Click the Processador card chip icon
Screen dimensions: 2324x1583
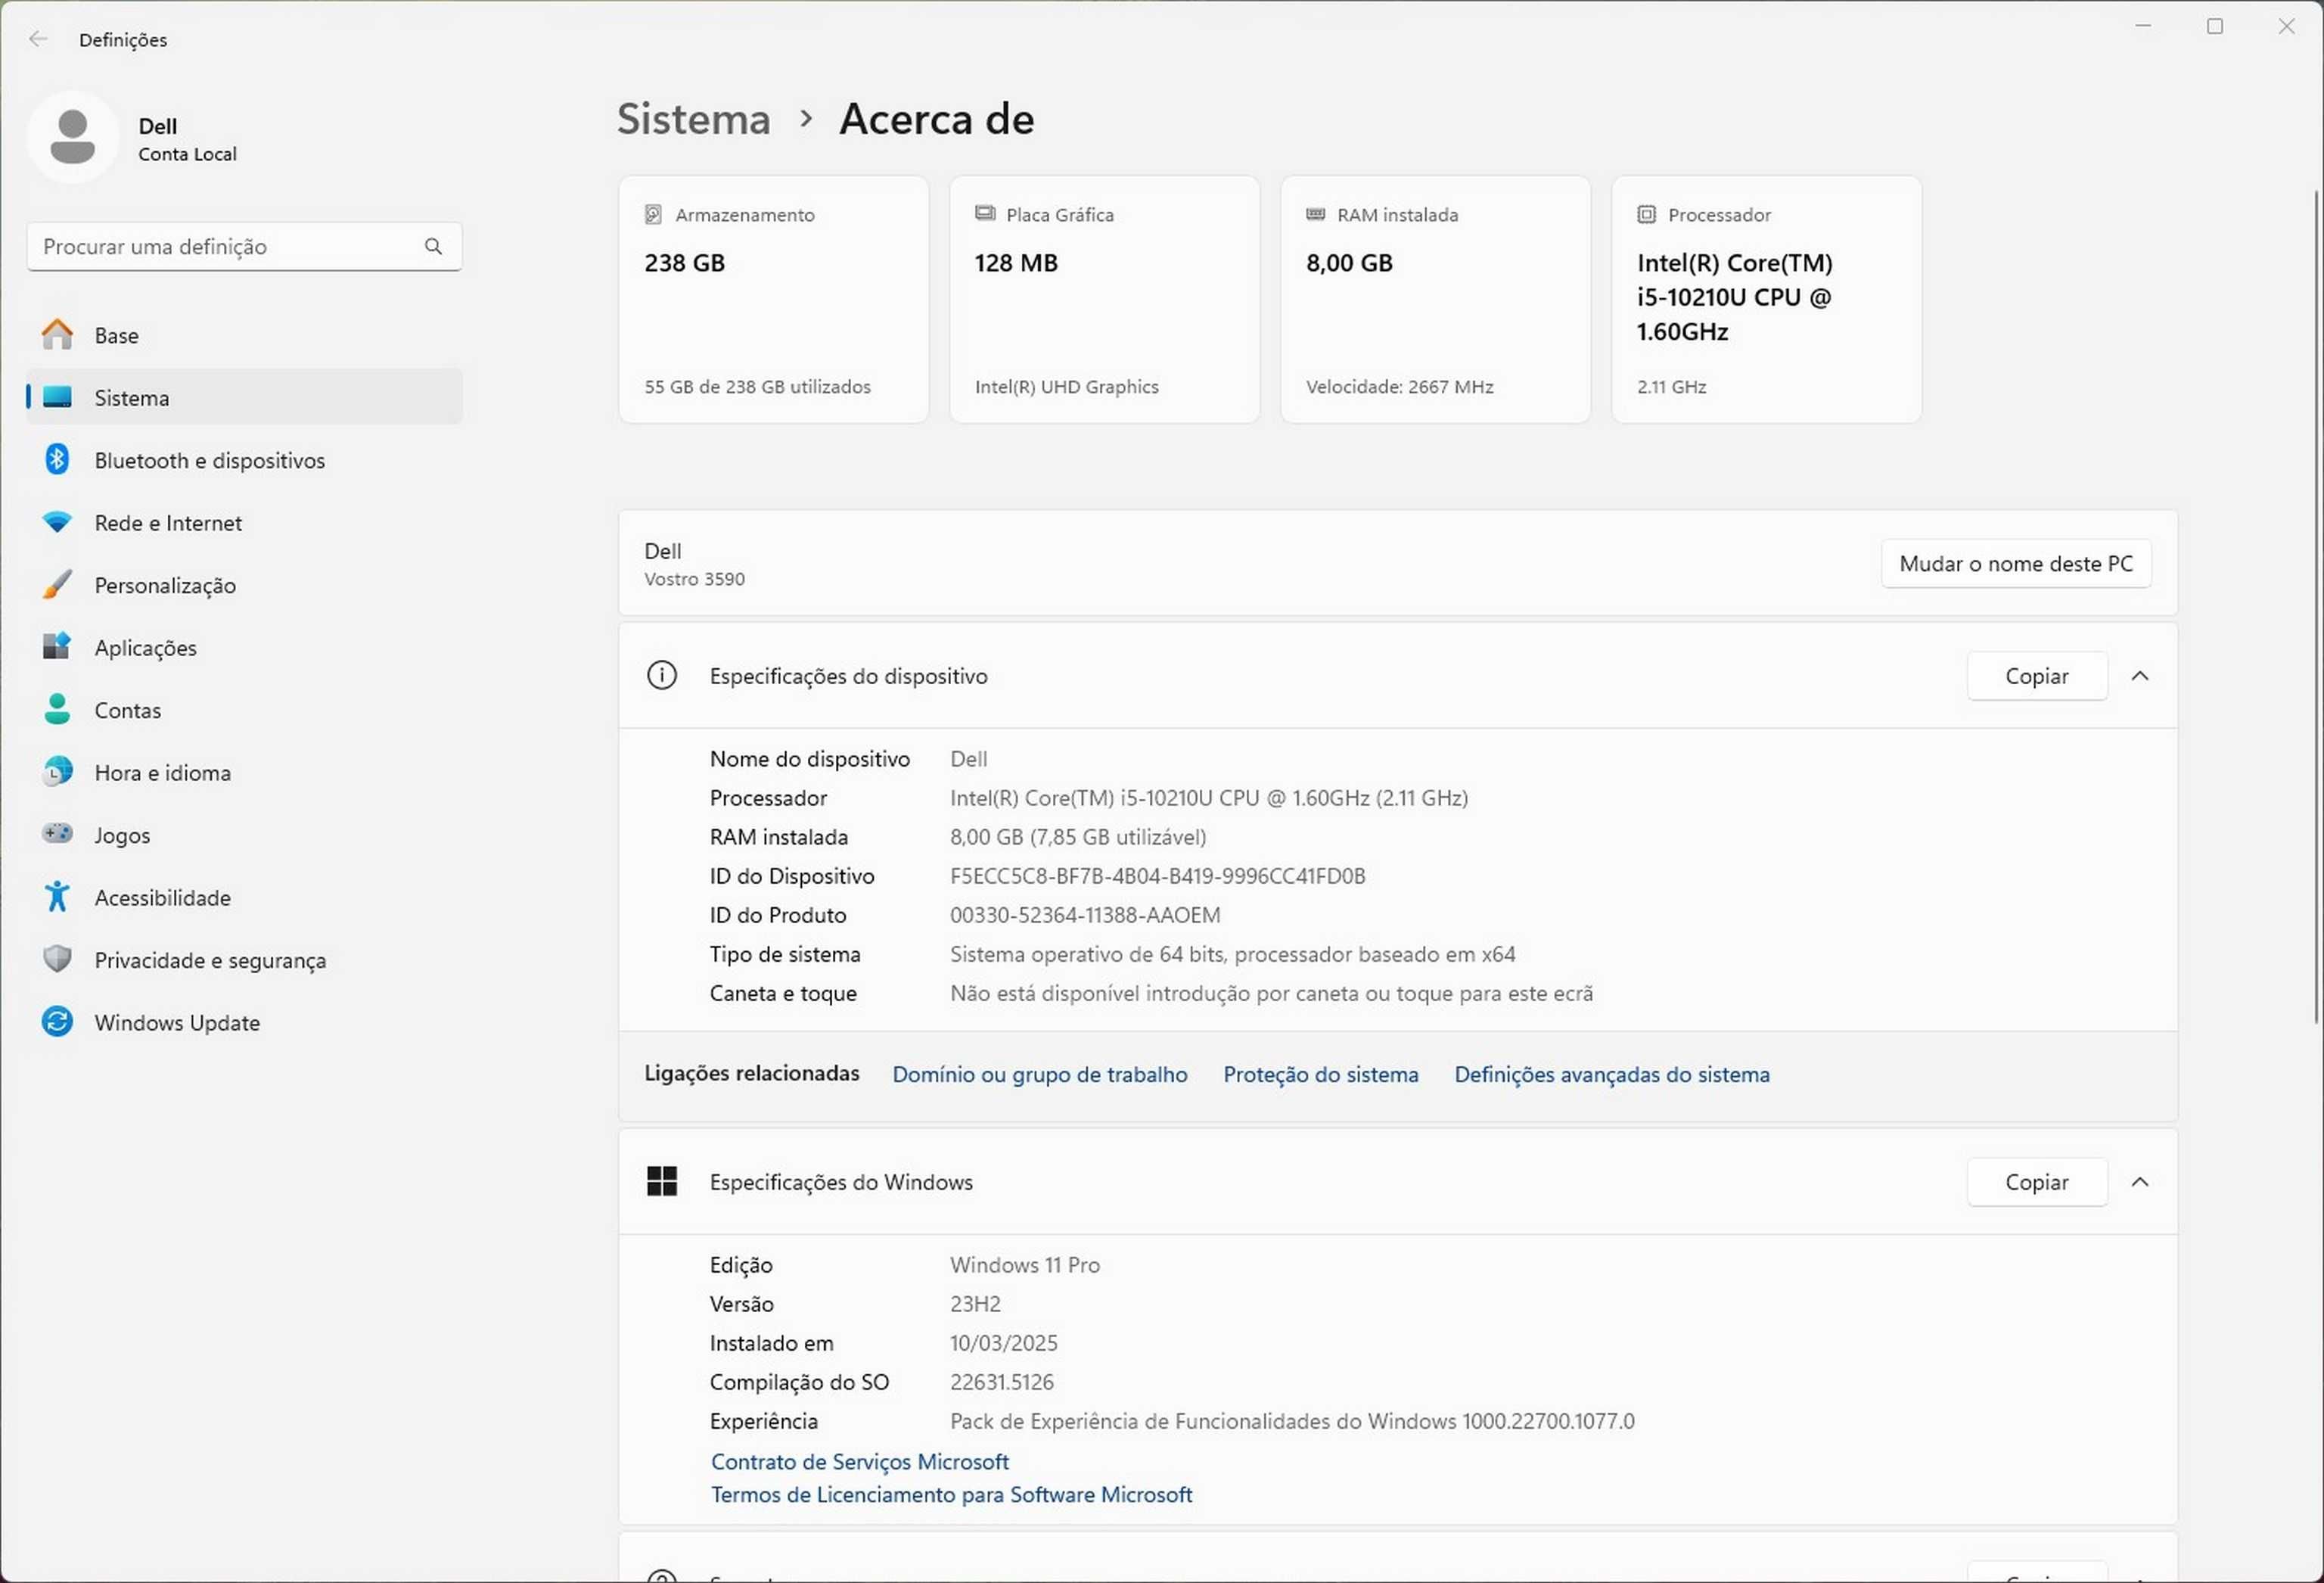tap(1647, 214)
